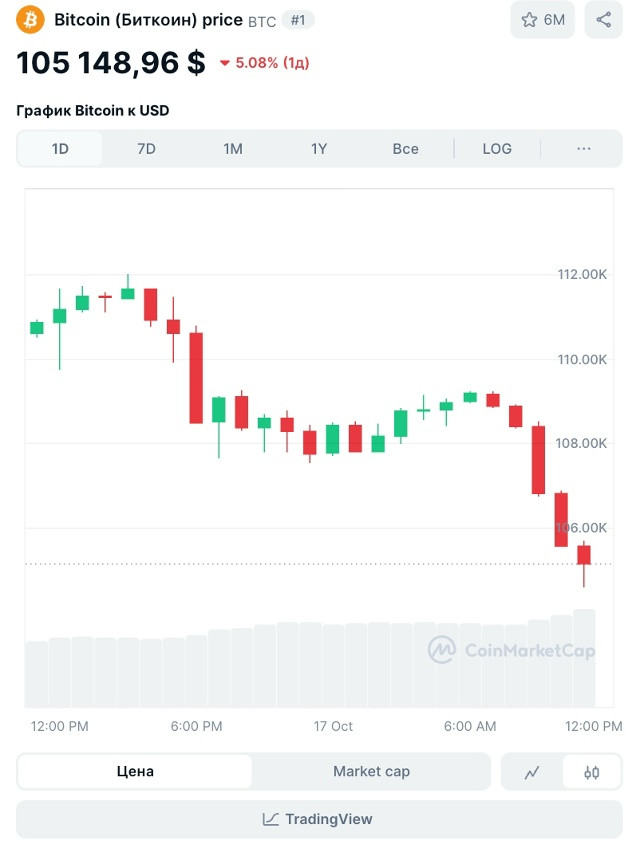The height and width of the screenshot is (856, 640).
Task: Open the TradingView chart button
Action: tap(319, 819)
